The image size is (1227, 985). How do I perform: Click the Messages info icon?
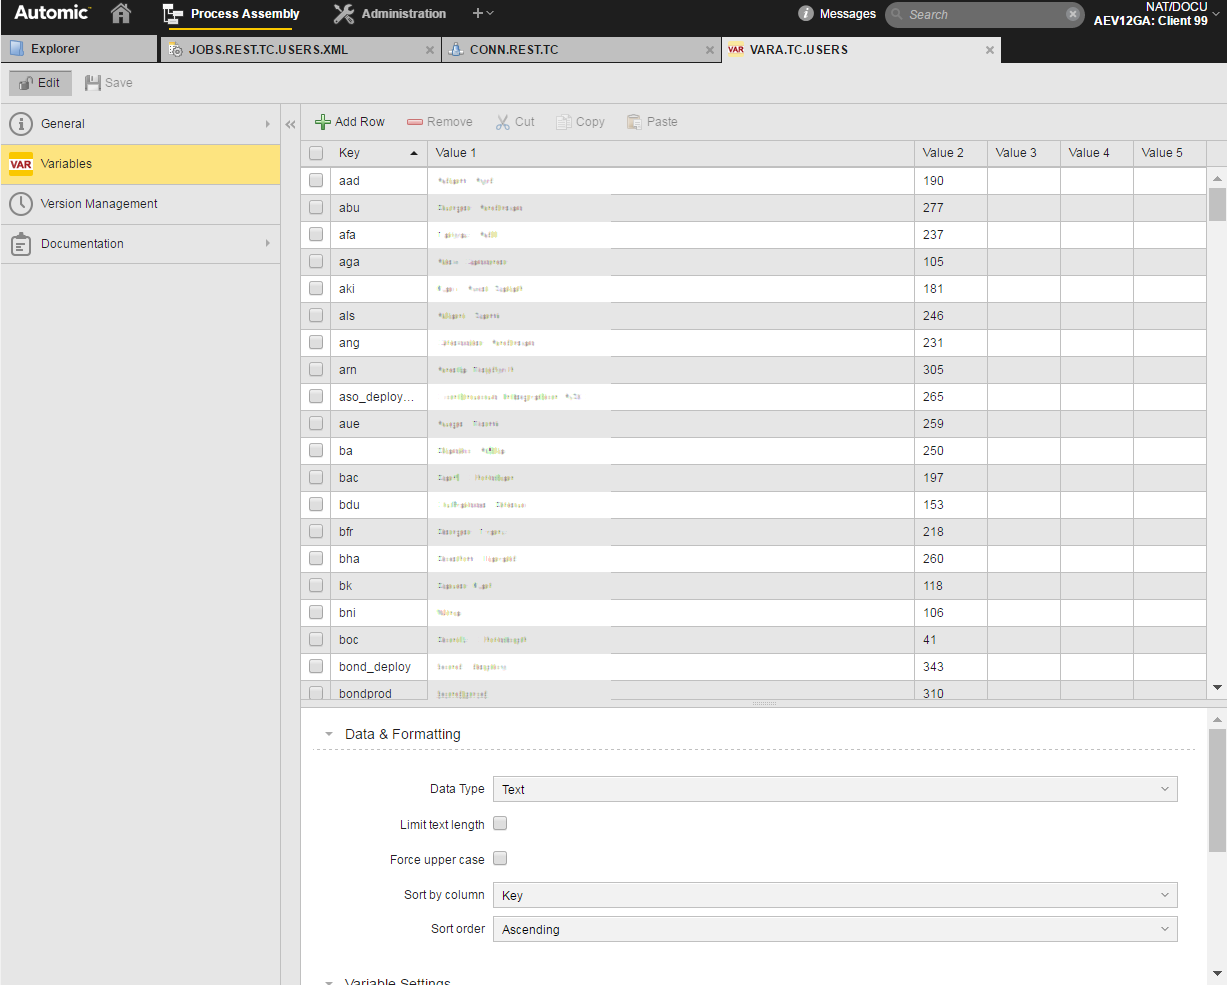(806, 13)
